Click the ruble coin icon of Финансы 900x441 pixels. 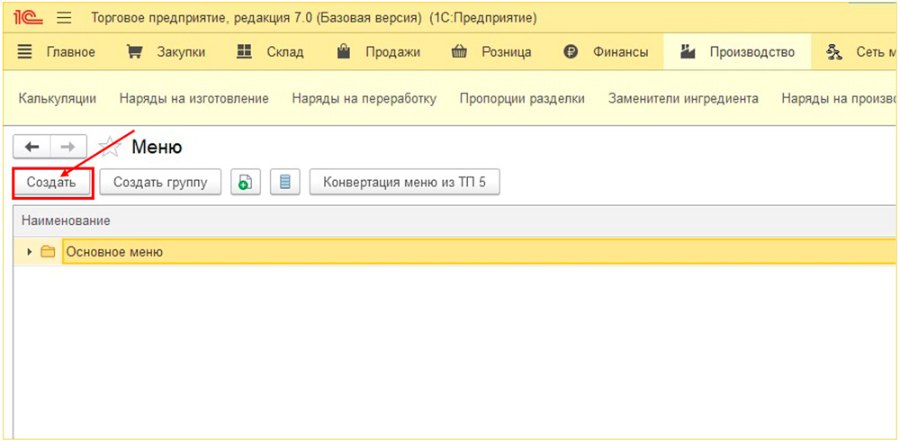click(x=570, y=52)
